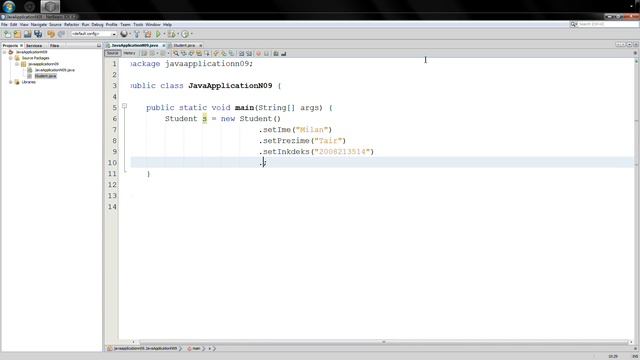Image resolution: width=640 pixels, height=360 pixels.
Task: Click the Find Previous Occurrence icon
Action: click(184, 53)
